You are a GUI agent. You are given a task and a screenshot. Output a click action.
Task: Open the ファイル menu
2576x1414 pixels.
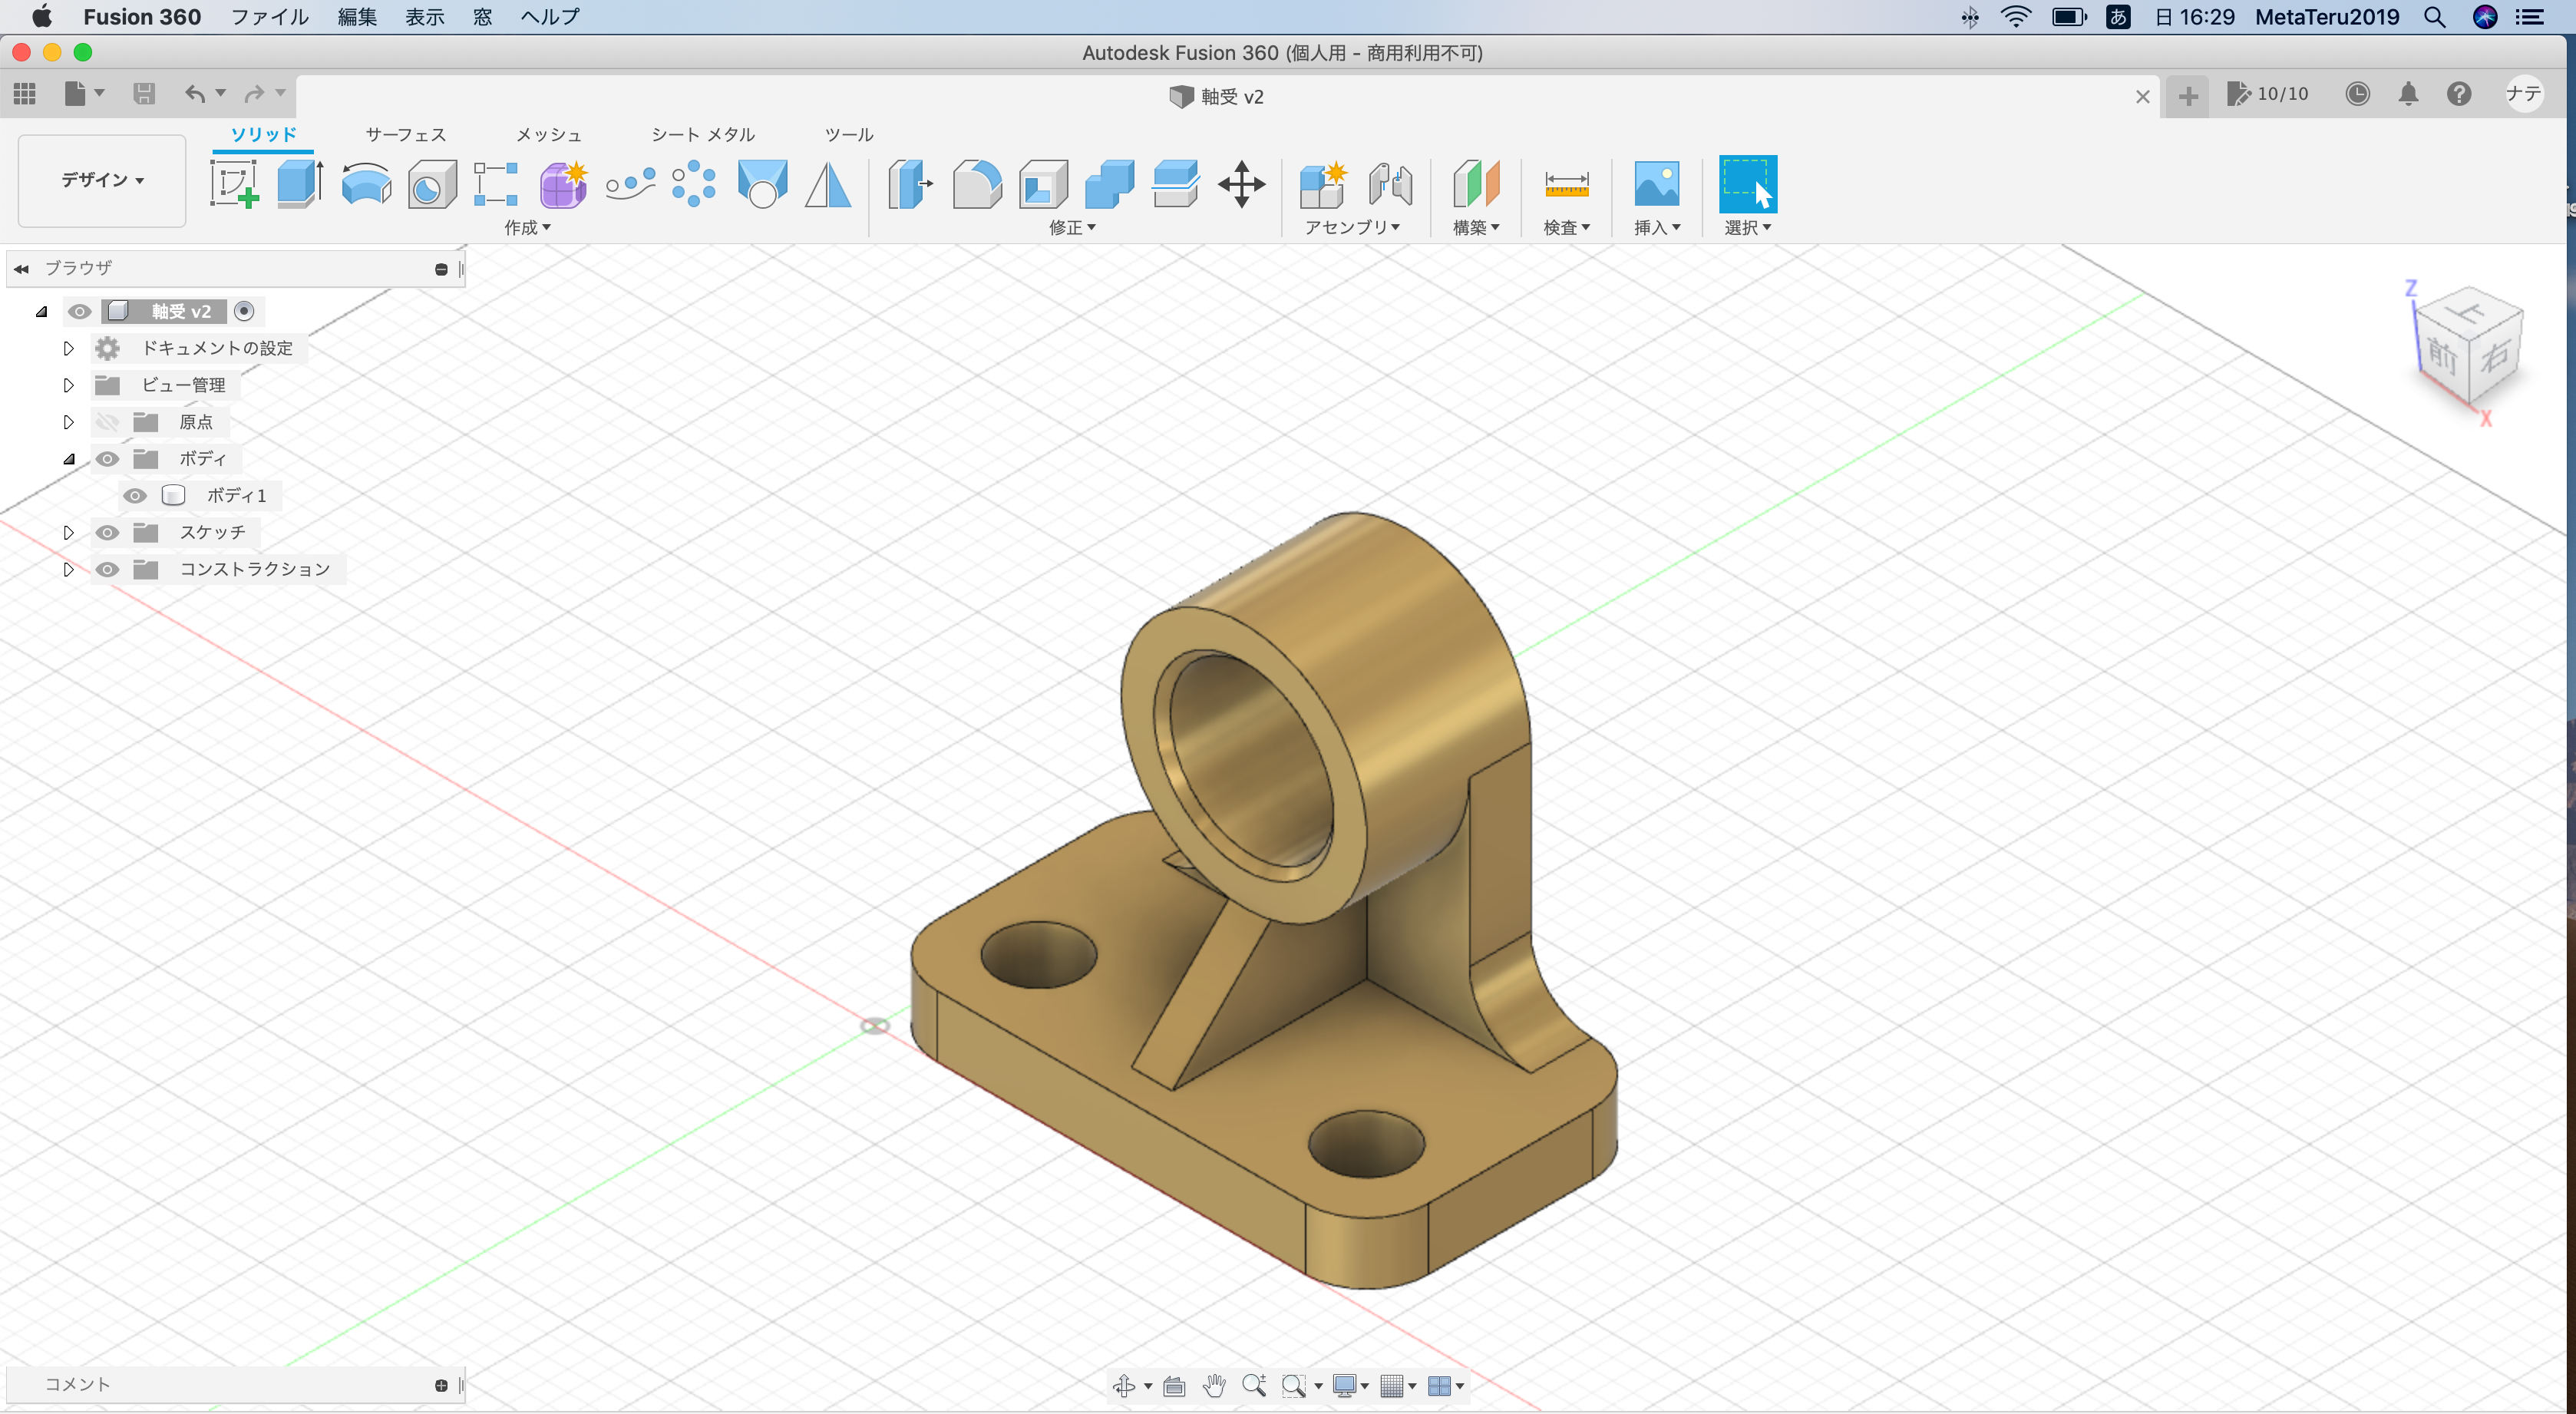coord(269,17)
